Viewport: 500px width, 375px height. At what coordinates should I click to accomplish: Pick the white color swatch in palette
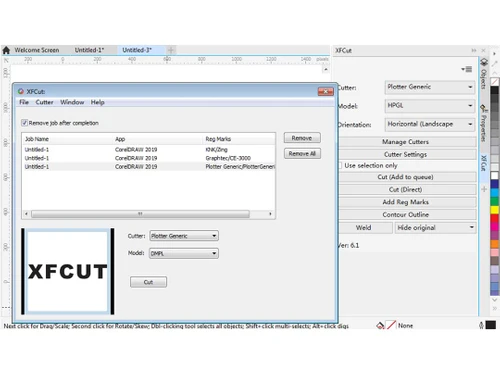[x=495, y=175]
